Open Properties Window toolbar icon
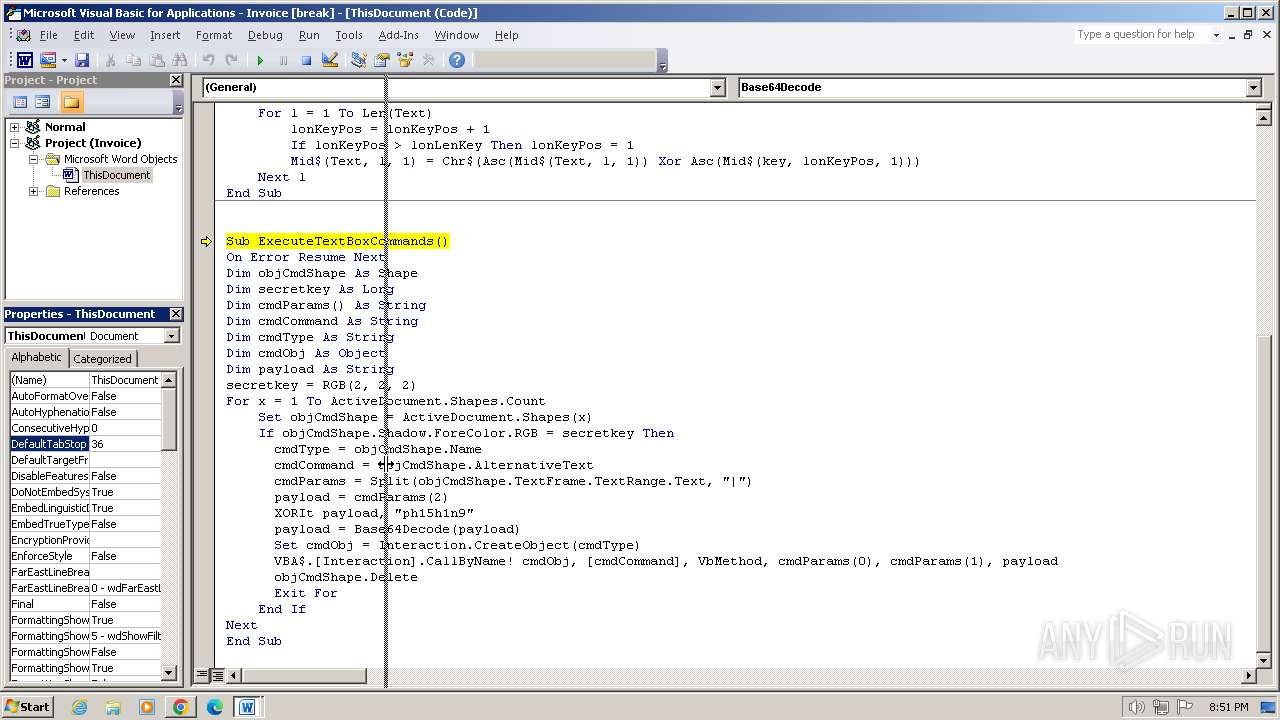 pyautogui.click(x=382, y=61)
